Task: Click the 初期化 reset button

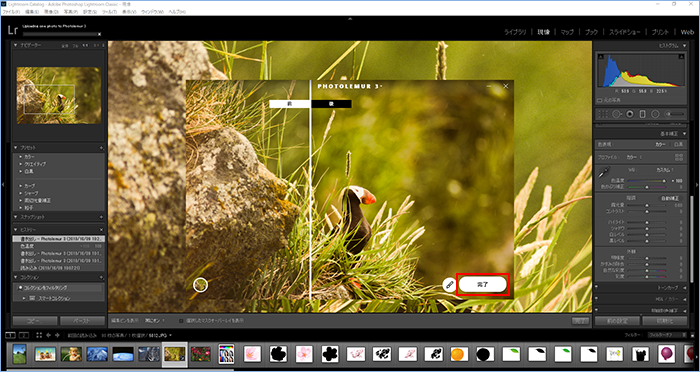Action: pos(665,321)
